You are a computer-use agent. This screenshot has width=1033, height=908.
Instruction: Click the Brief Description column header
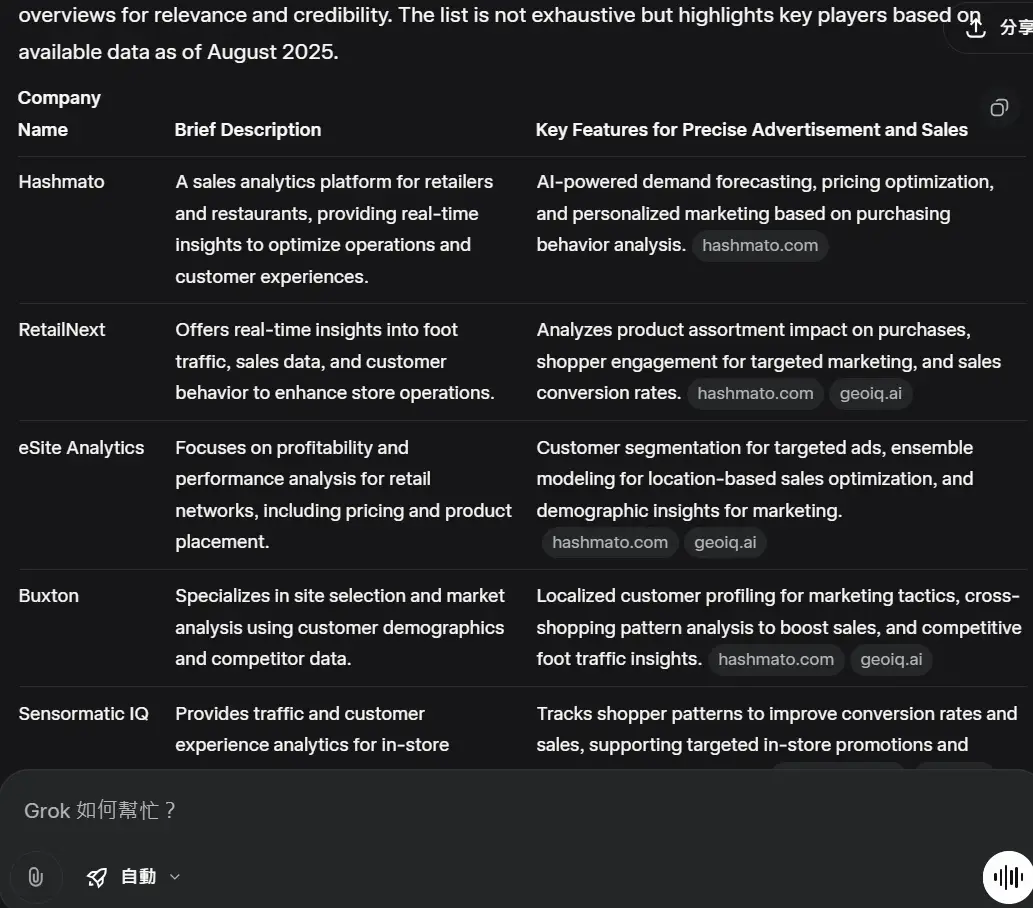tap(248, 130)
